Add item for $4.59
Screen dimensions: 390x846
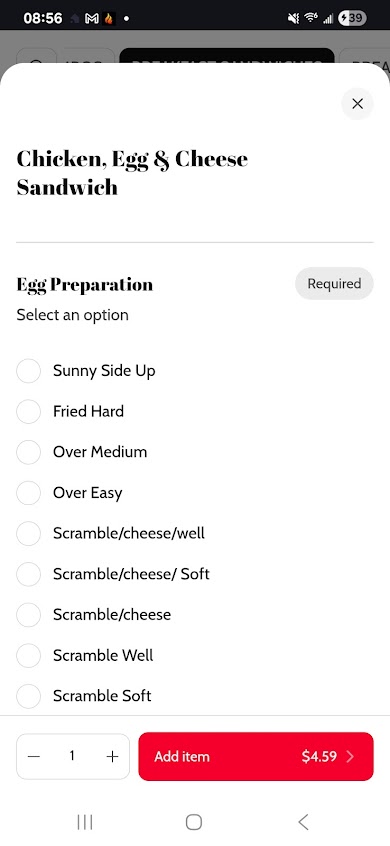coord(256,756)
